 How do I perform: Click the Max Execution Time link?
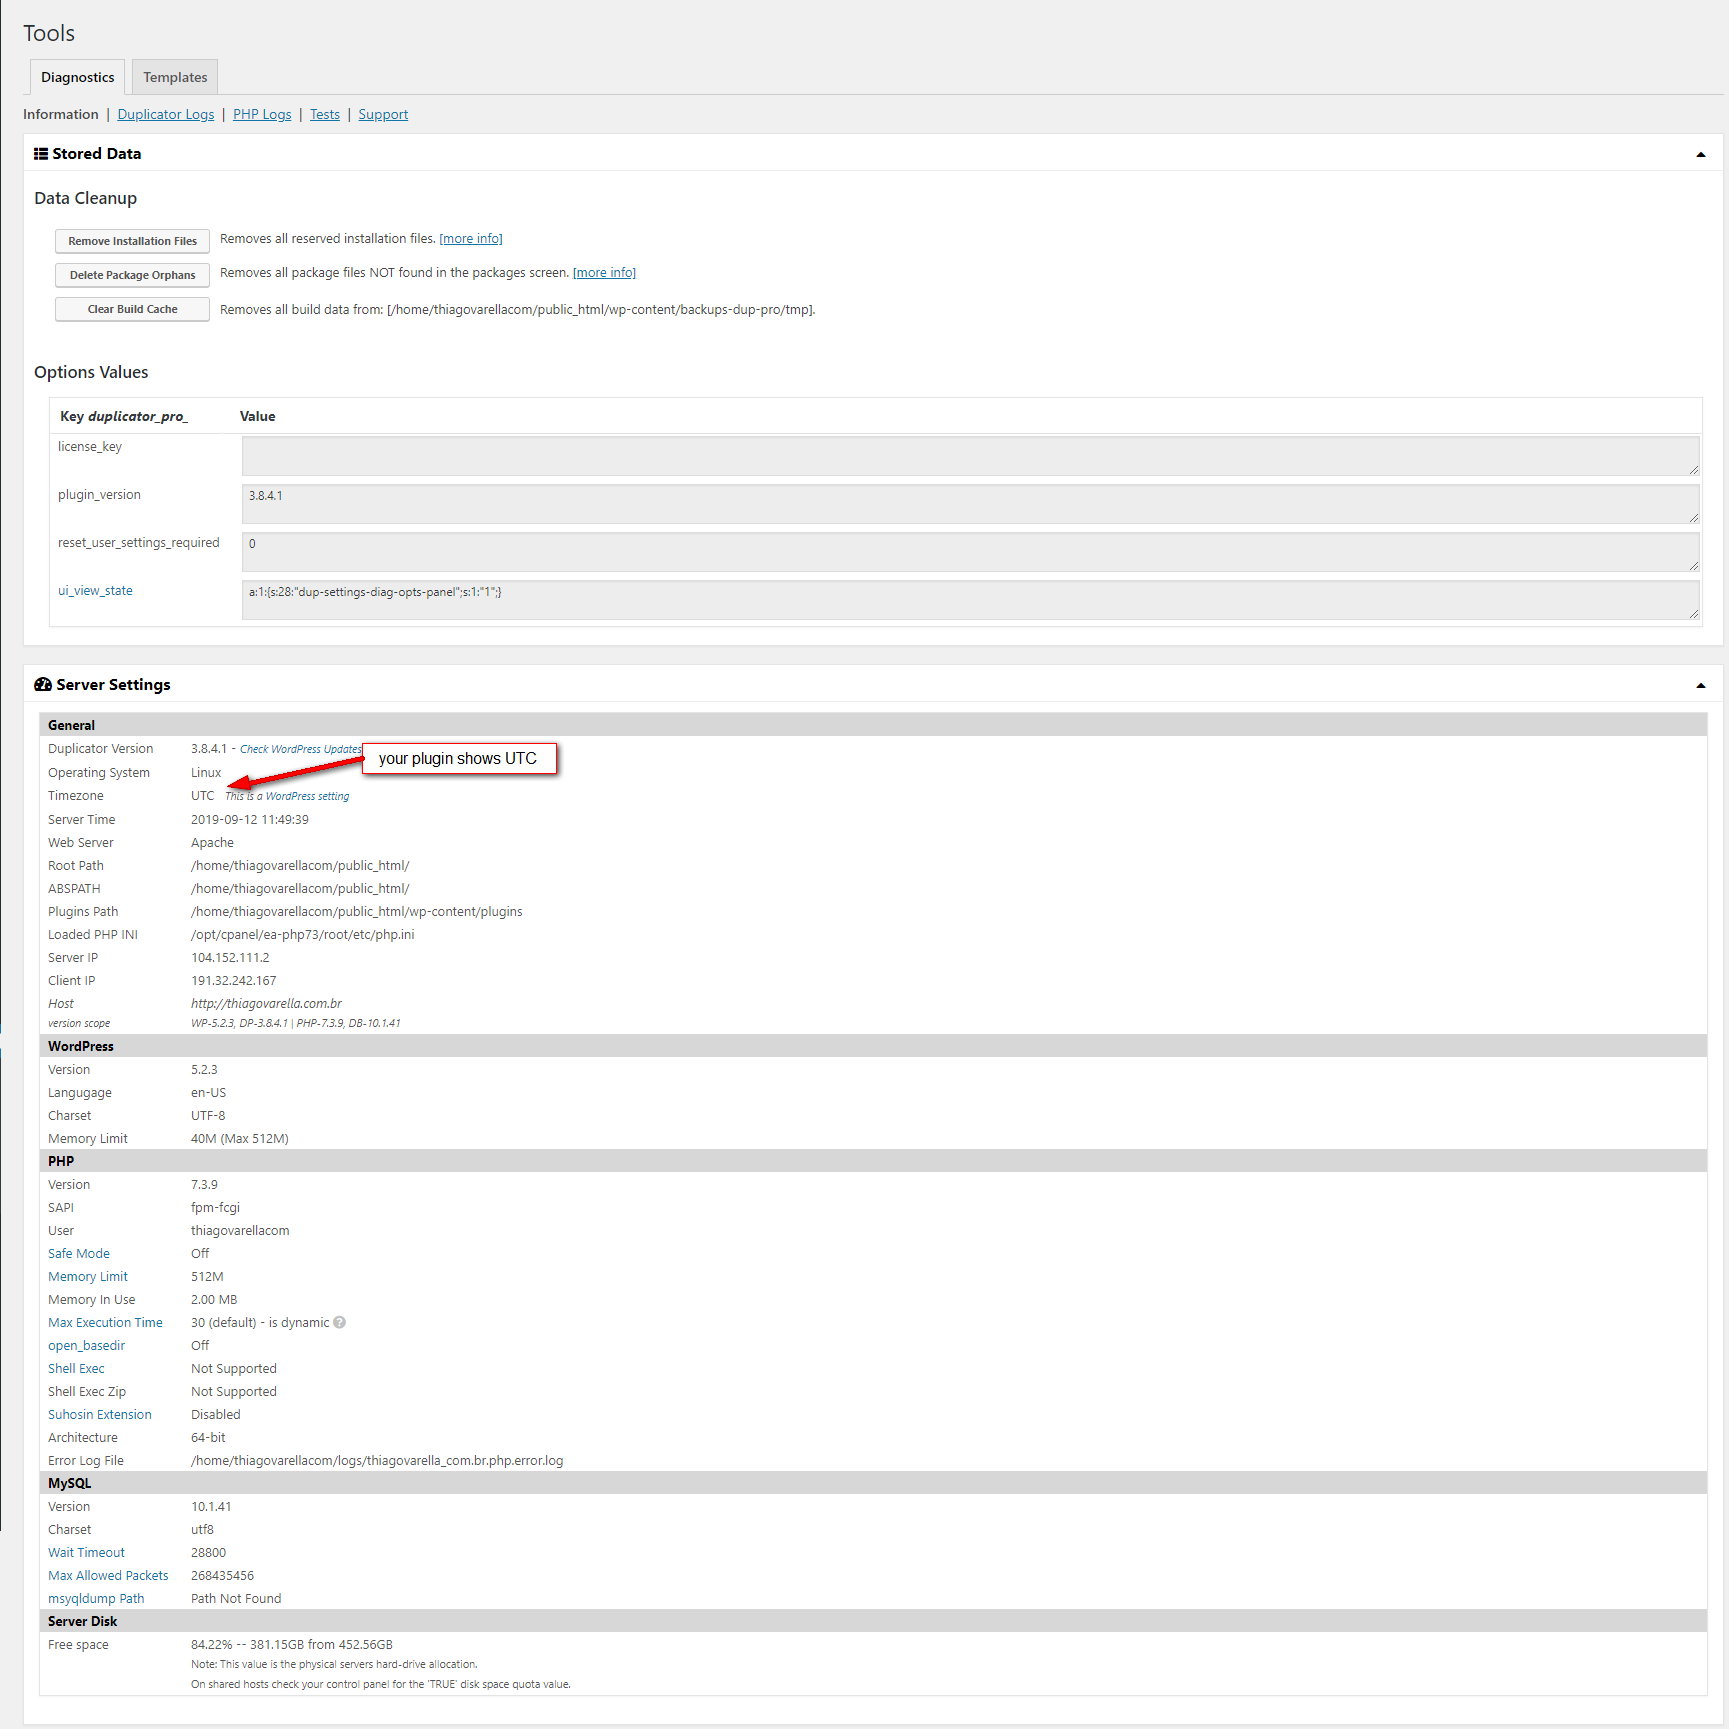105,1323
